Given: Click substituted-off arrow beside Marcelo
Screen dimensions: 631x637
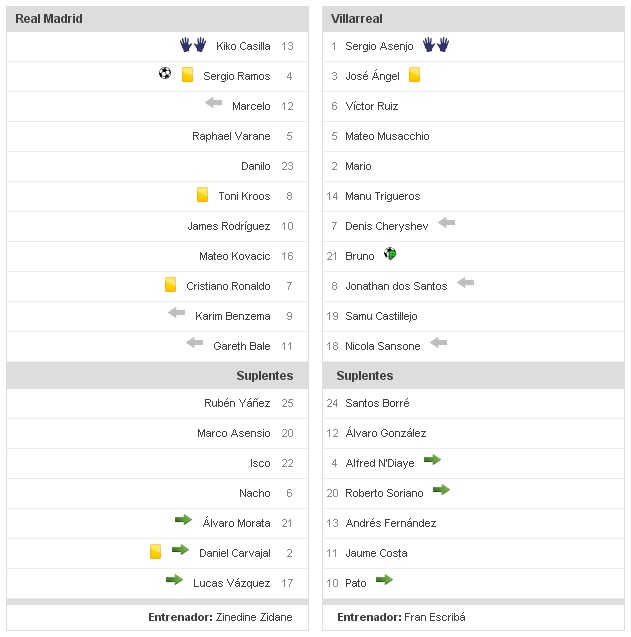Looking at the screenshot, I should (x=213, y=102).
